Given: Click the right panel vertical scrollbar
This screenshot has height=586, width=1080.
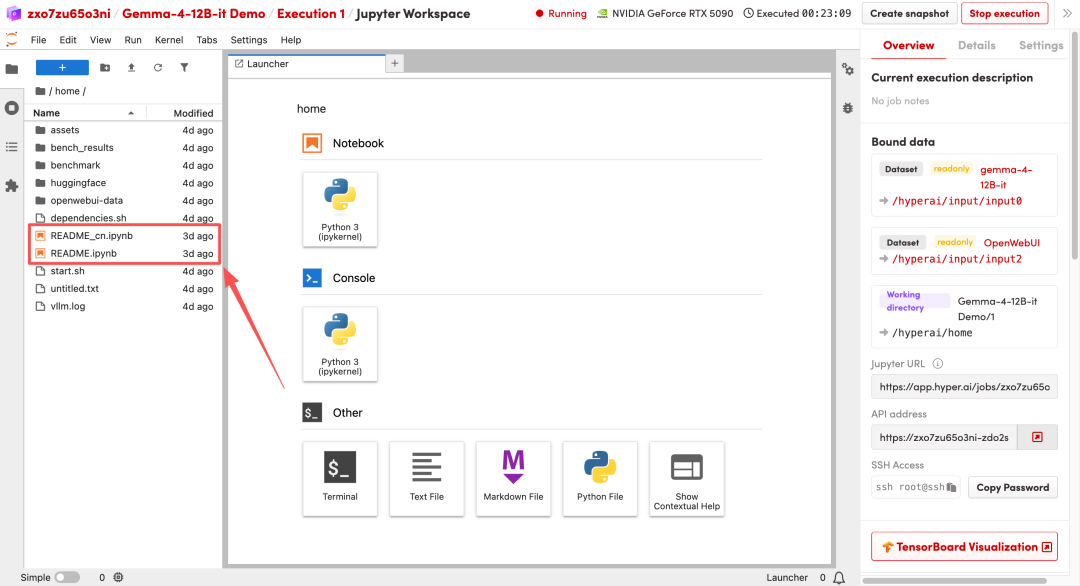Looking at the screenshot, I should coord(1075,147).
